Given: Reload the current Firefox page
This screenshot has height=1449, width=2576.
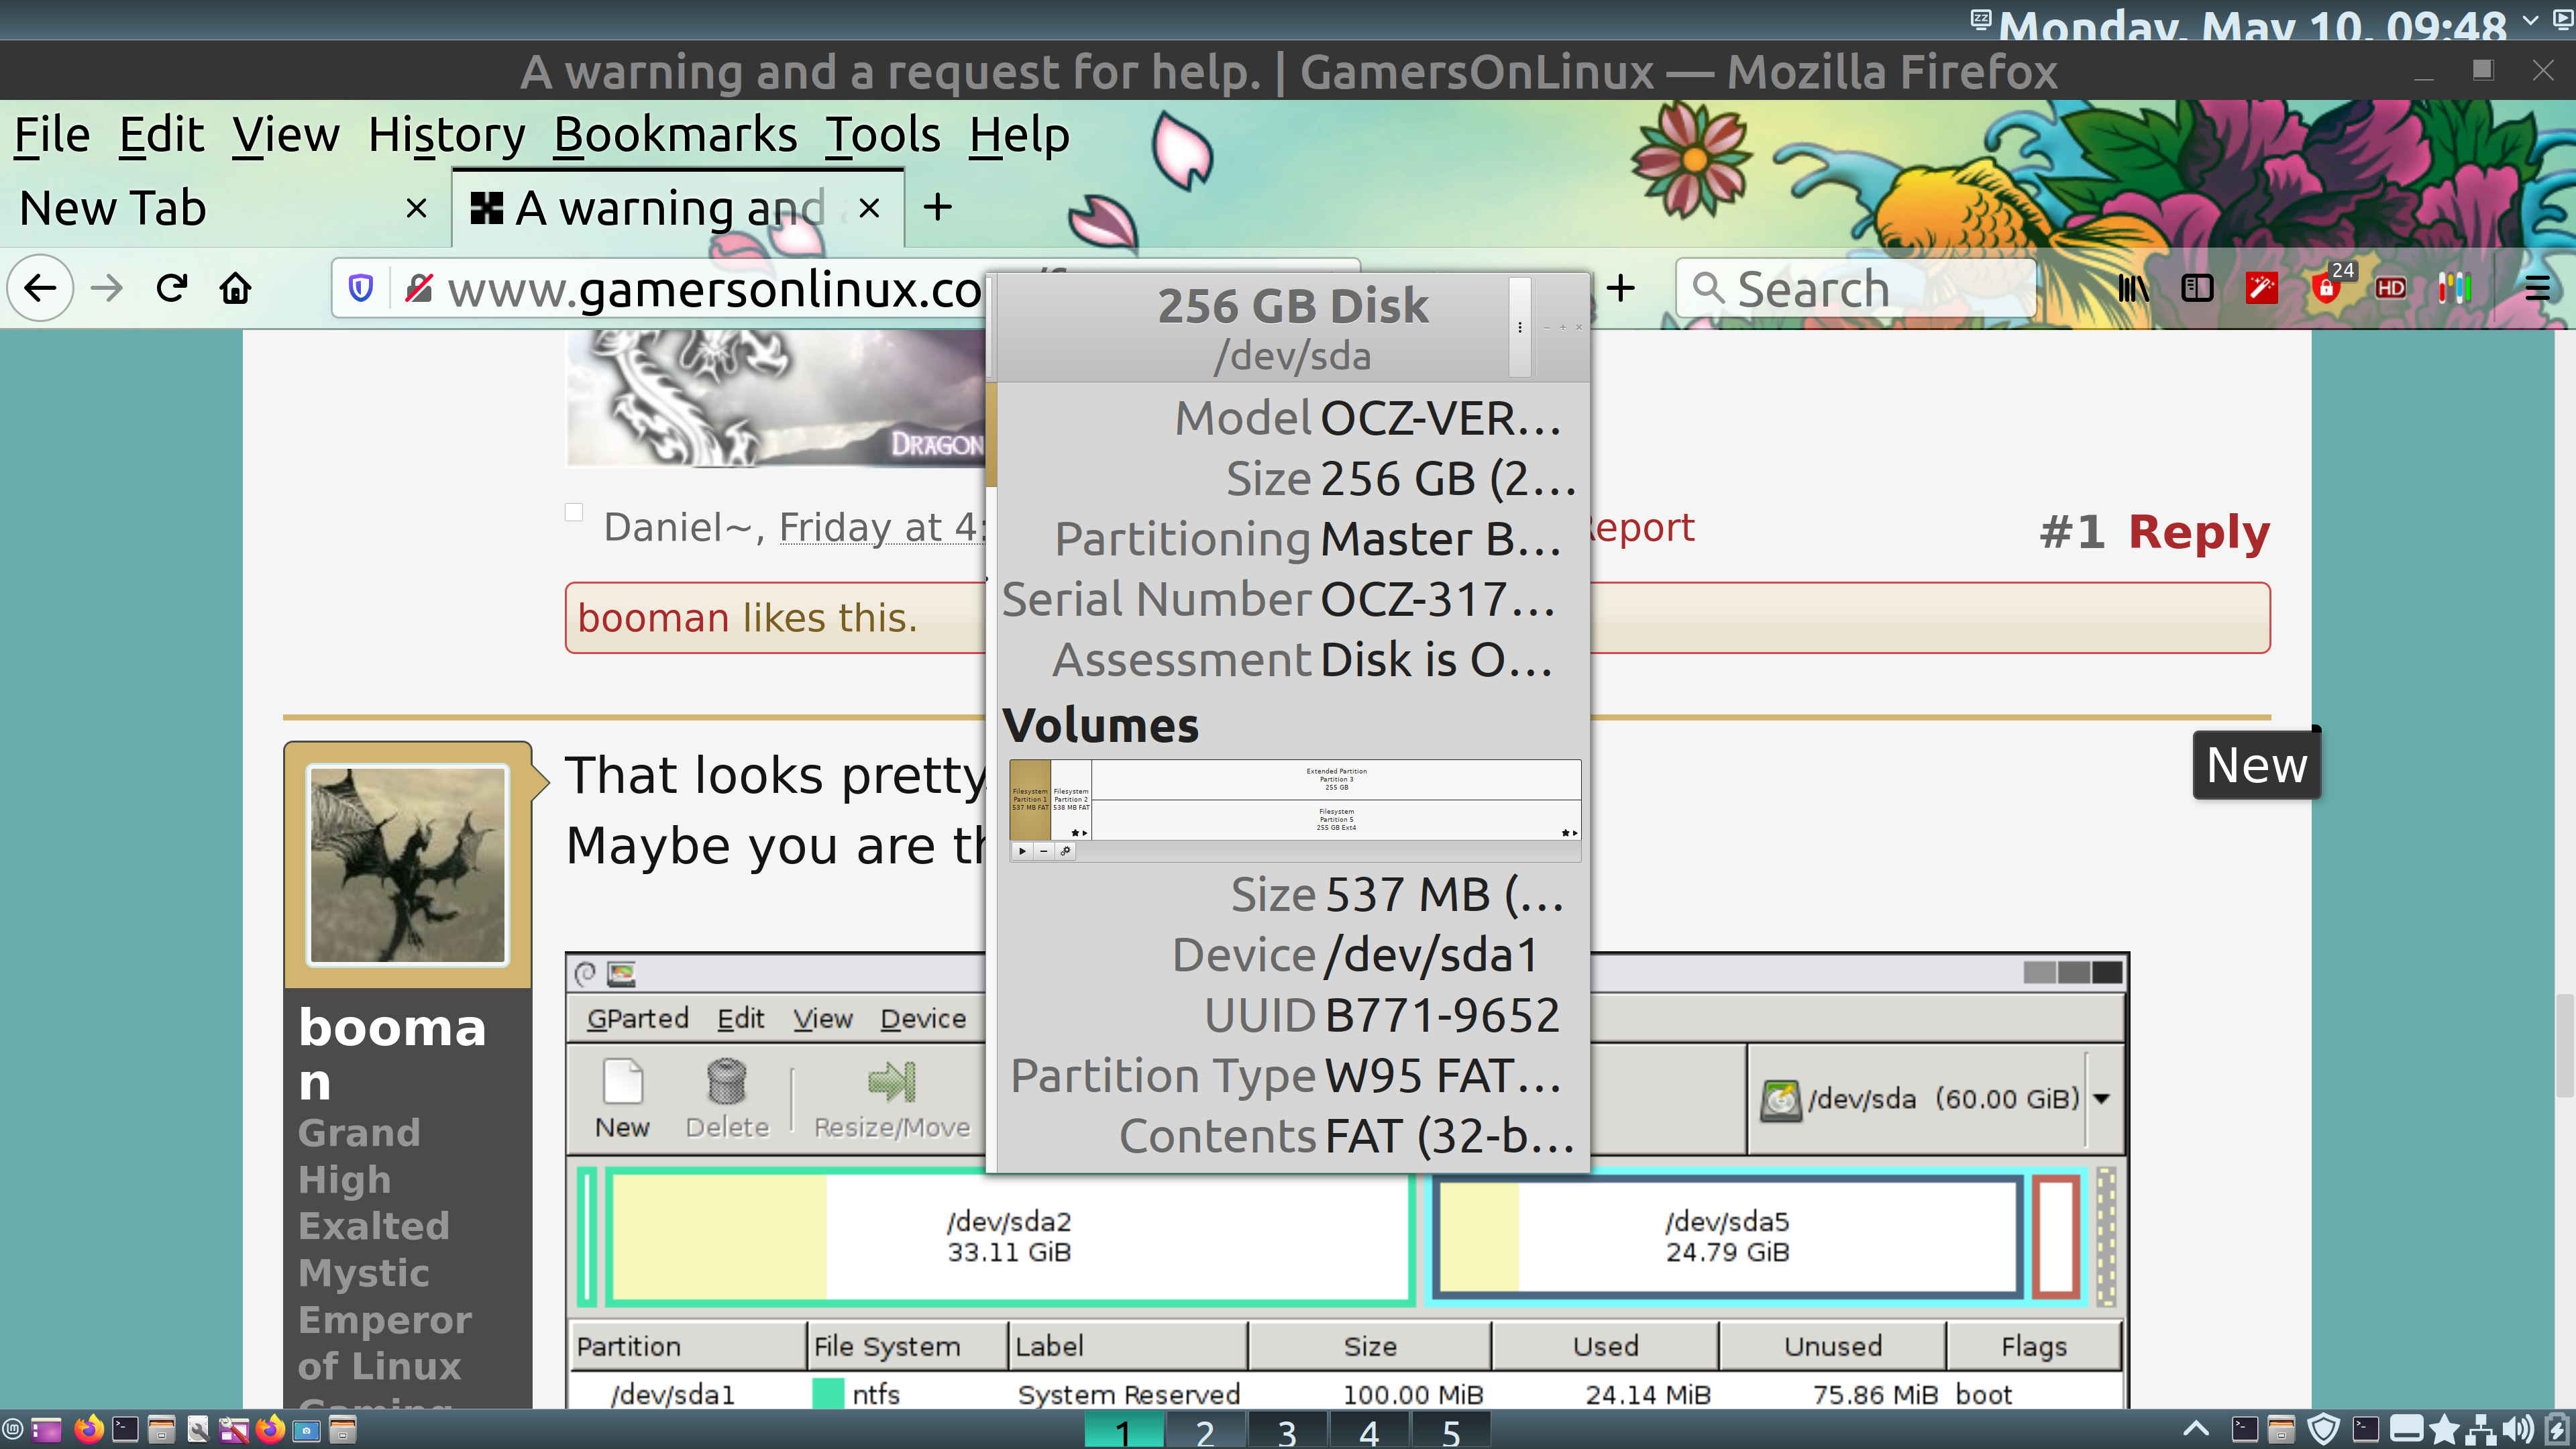Looking at the screenshot, I should (171, 289).
